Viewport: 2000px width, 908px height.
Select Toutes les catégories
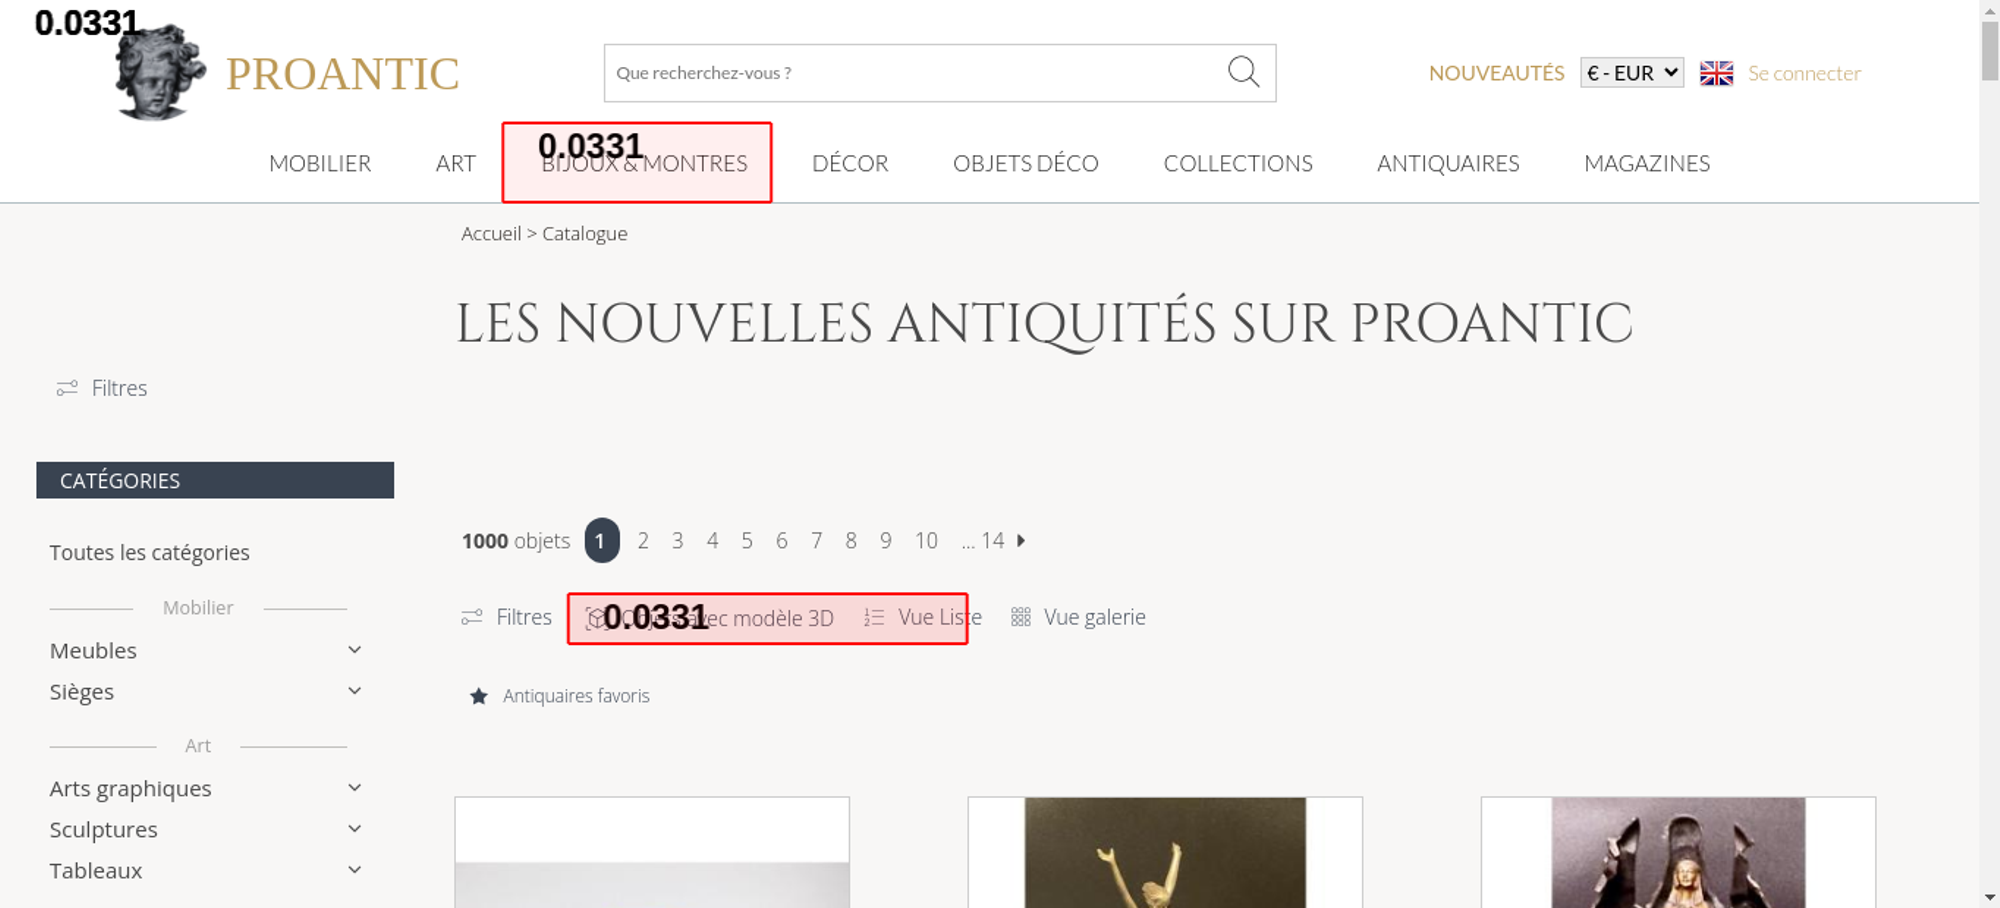149,552
